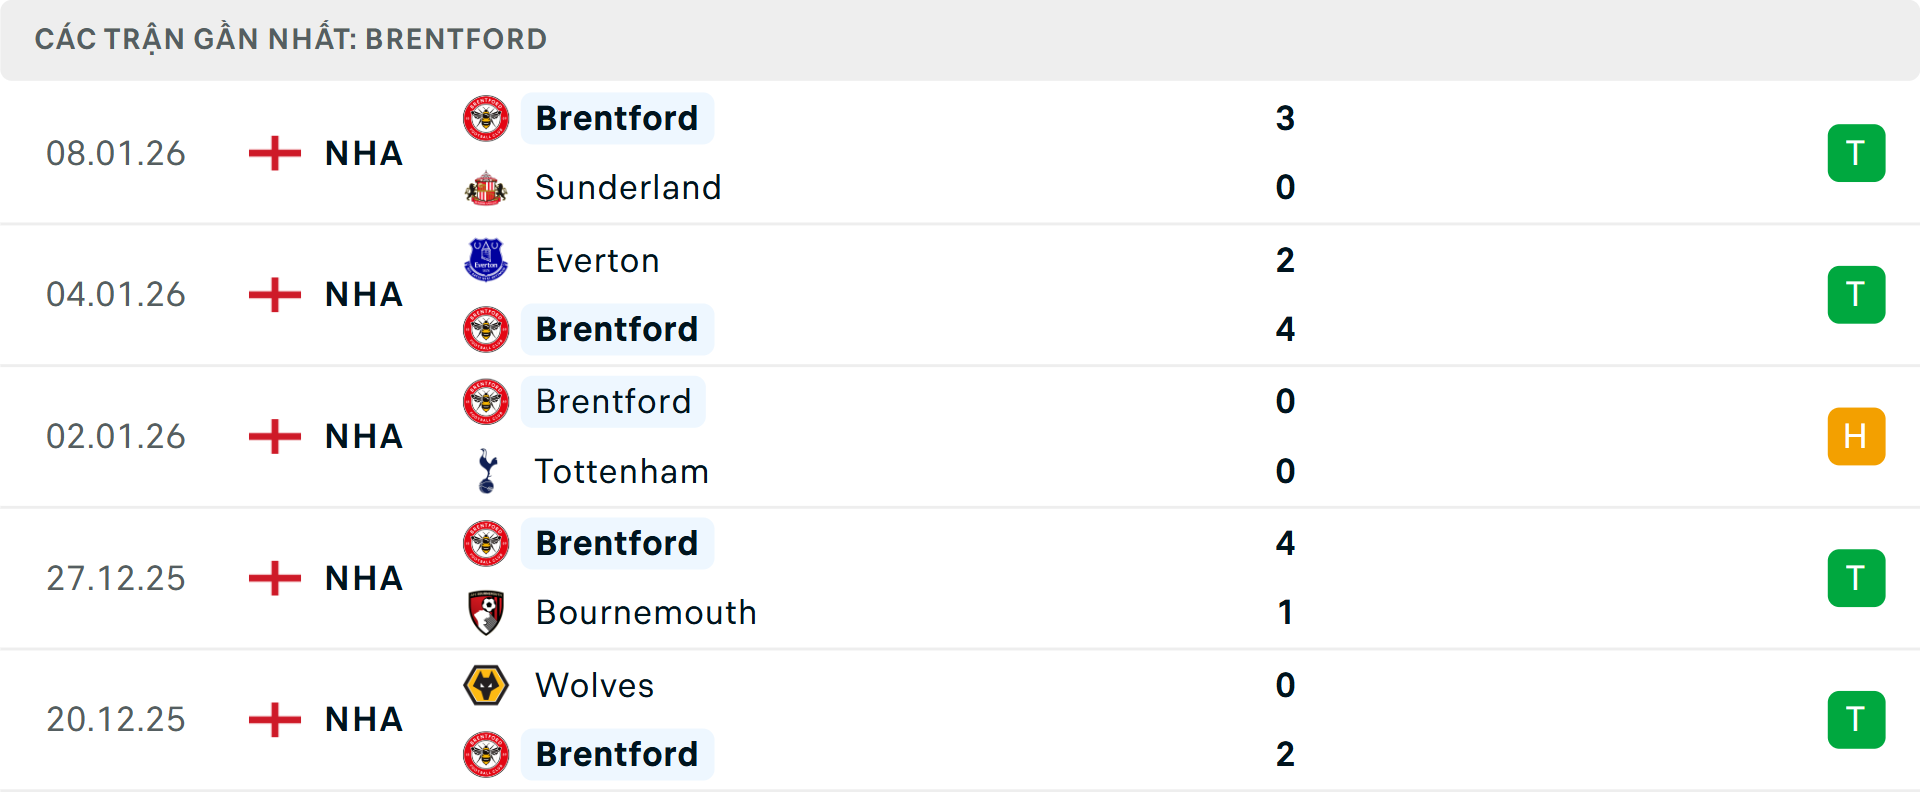The width and height of the screenshot is (1920, 792).
Task: Select the T badge for the Wolves match
Action: click(x=1857, y=718)
